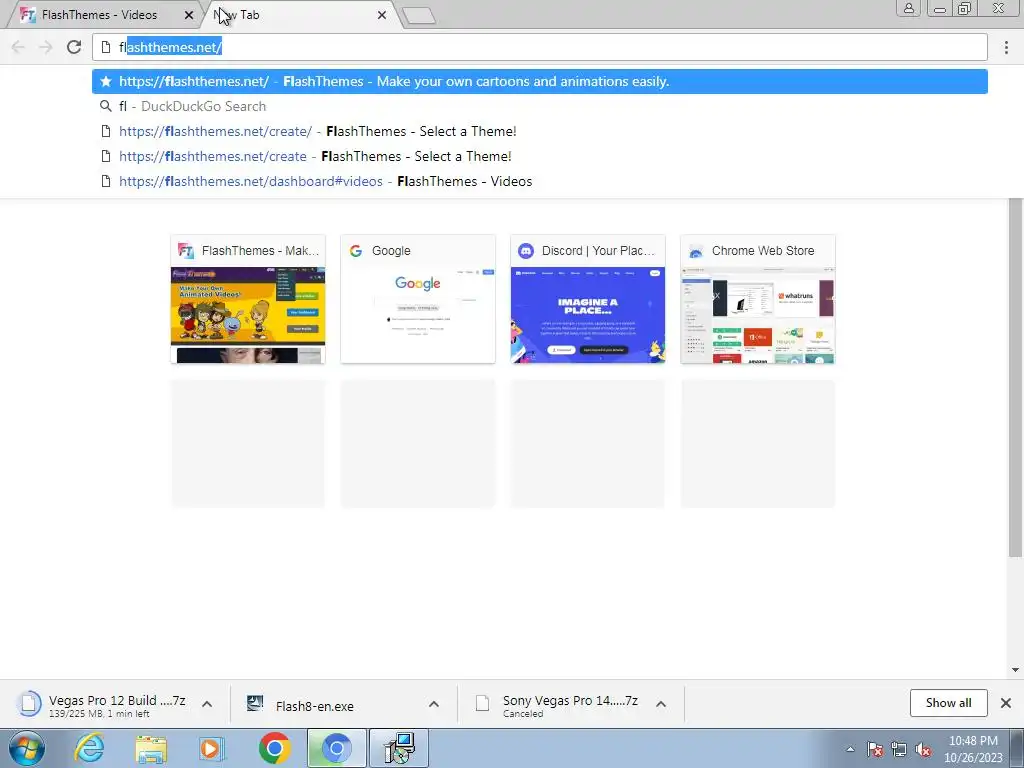Close the New Tab tab
This screenshot has height=768, width=1024.
coord(382,15)
